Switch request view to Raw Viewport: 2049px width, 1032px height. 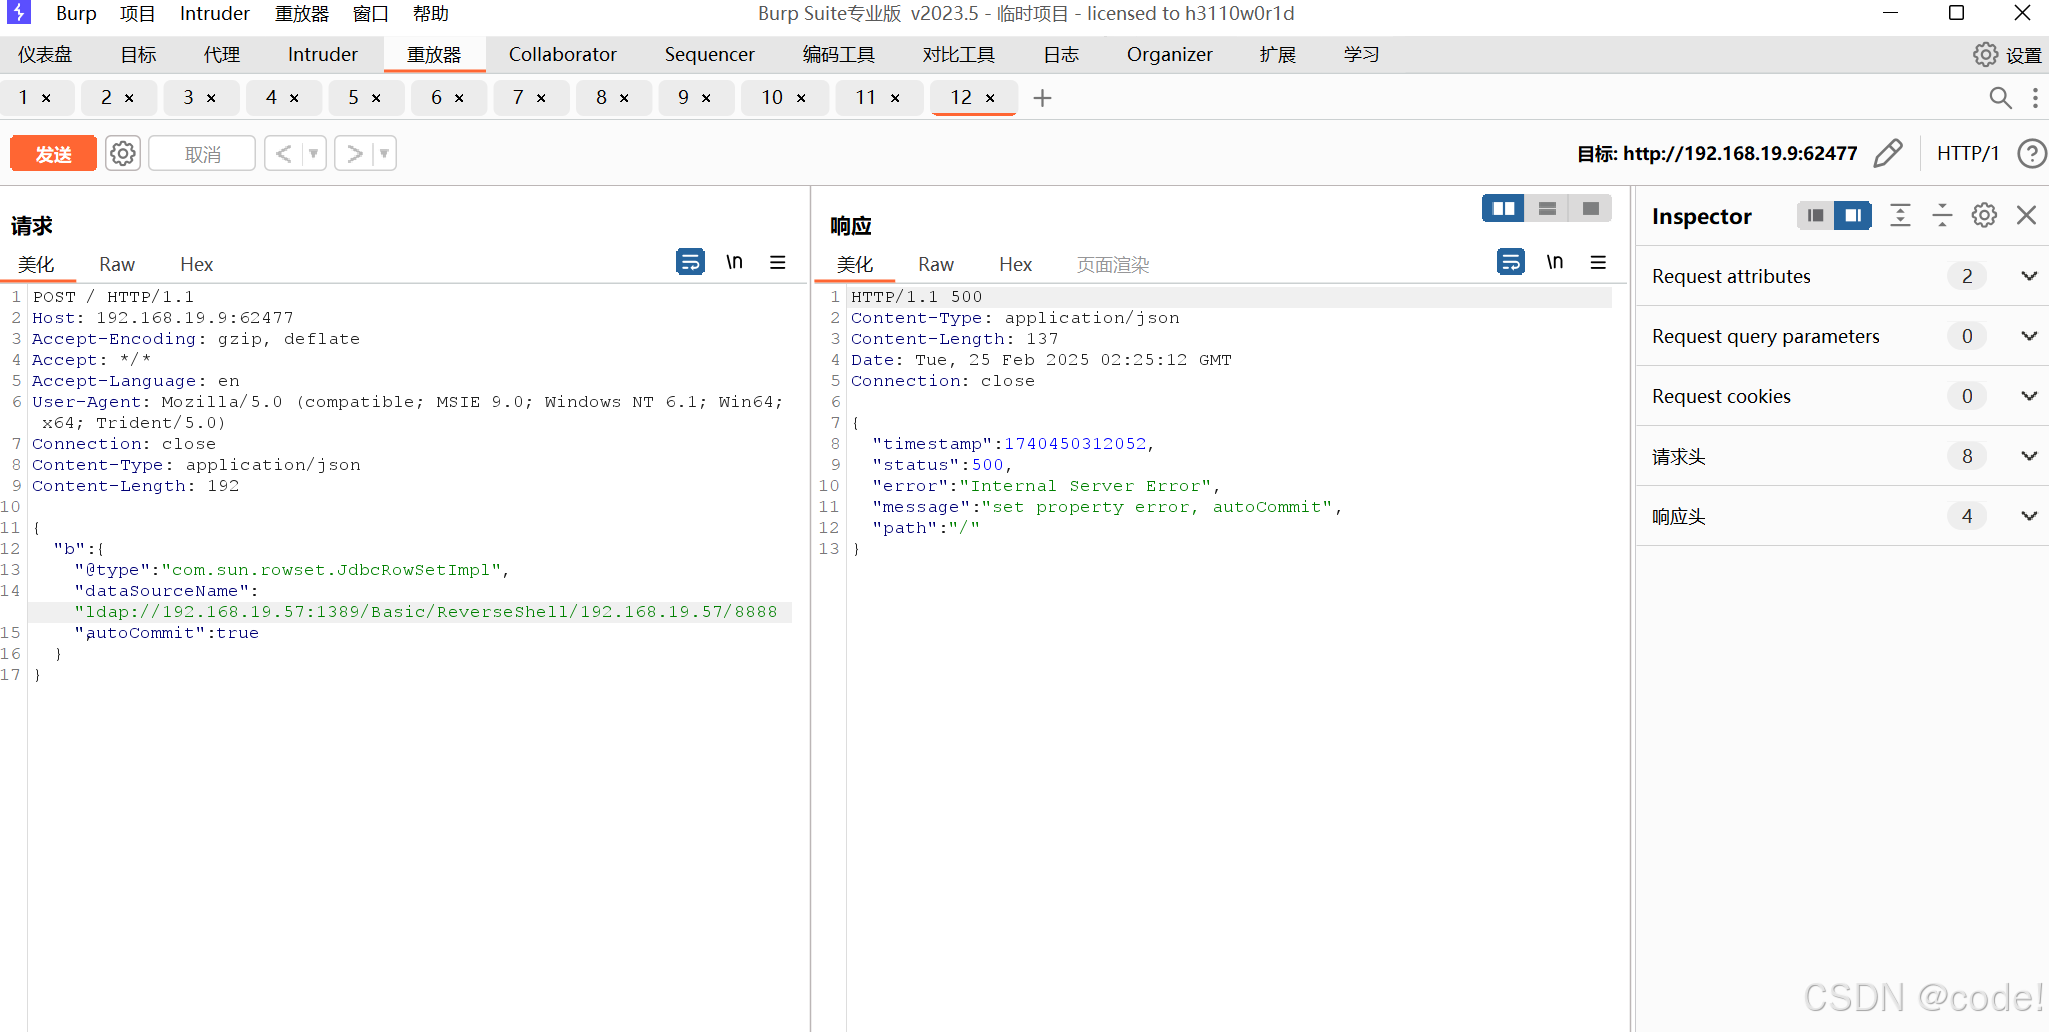pyautogui.click(x=117, y=264)
